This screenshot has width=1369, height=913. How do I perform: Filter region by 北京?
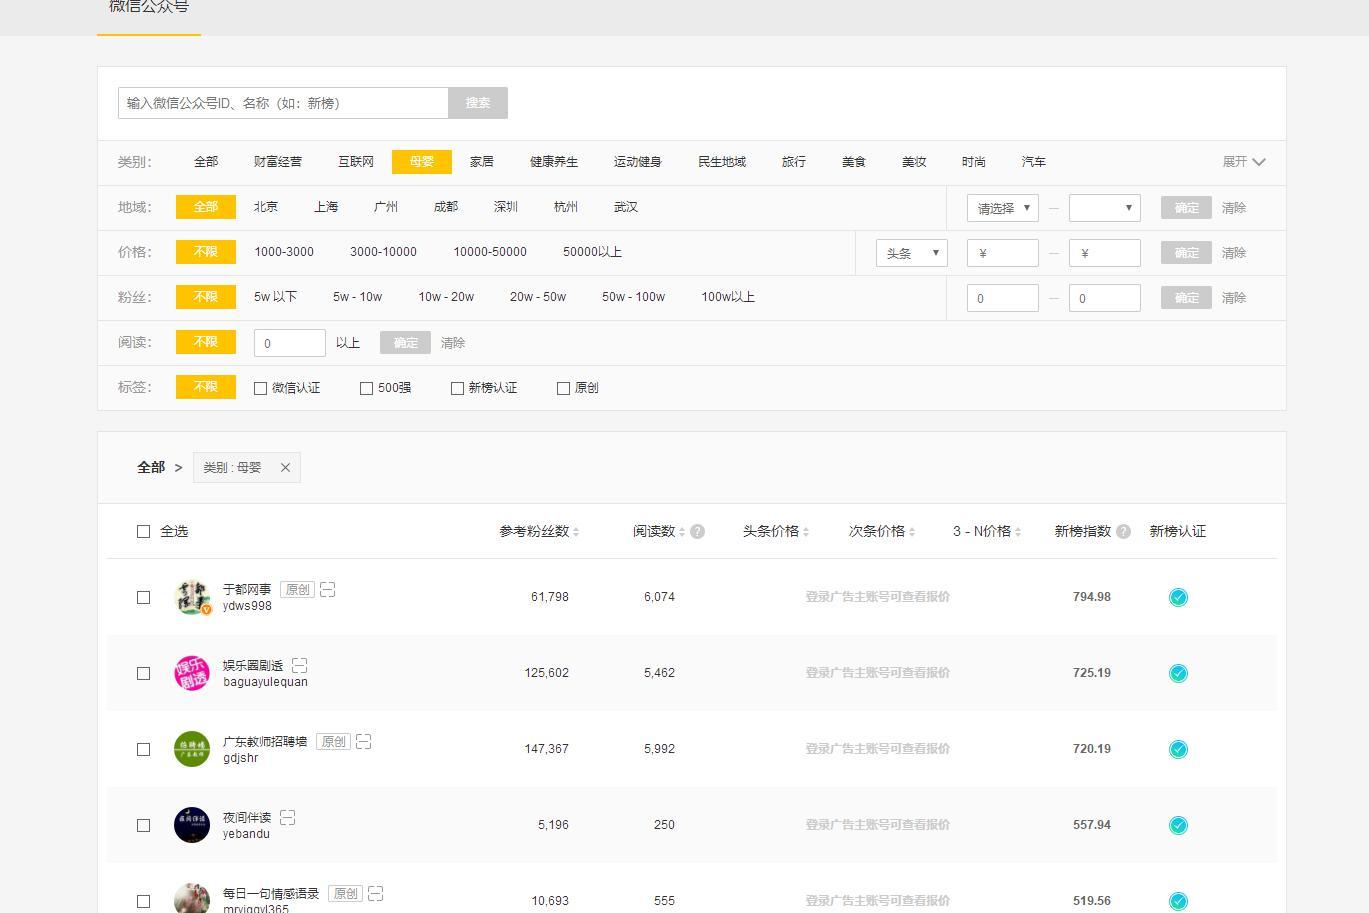(x=266, y=207)
